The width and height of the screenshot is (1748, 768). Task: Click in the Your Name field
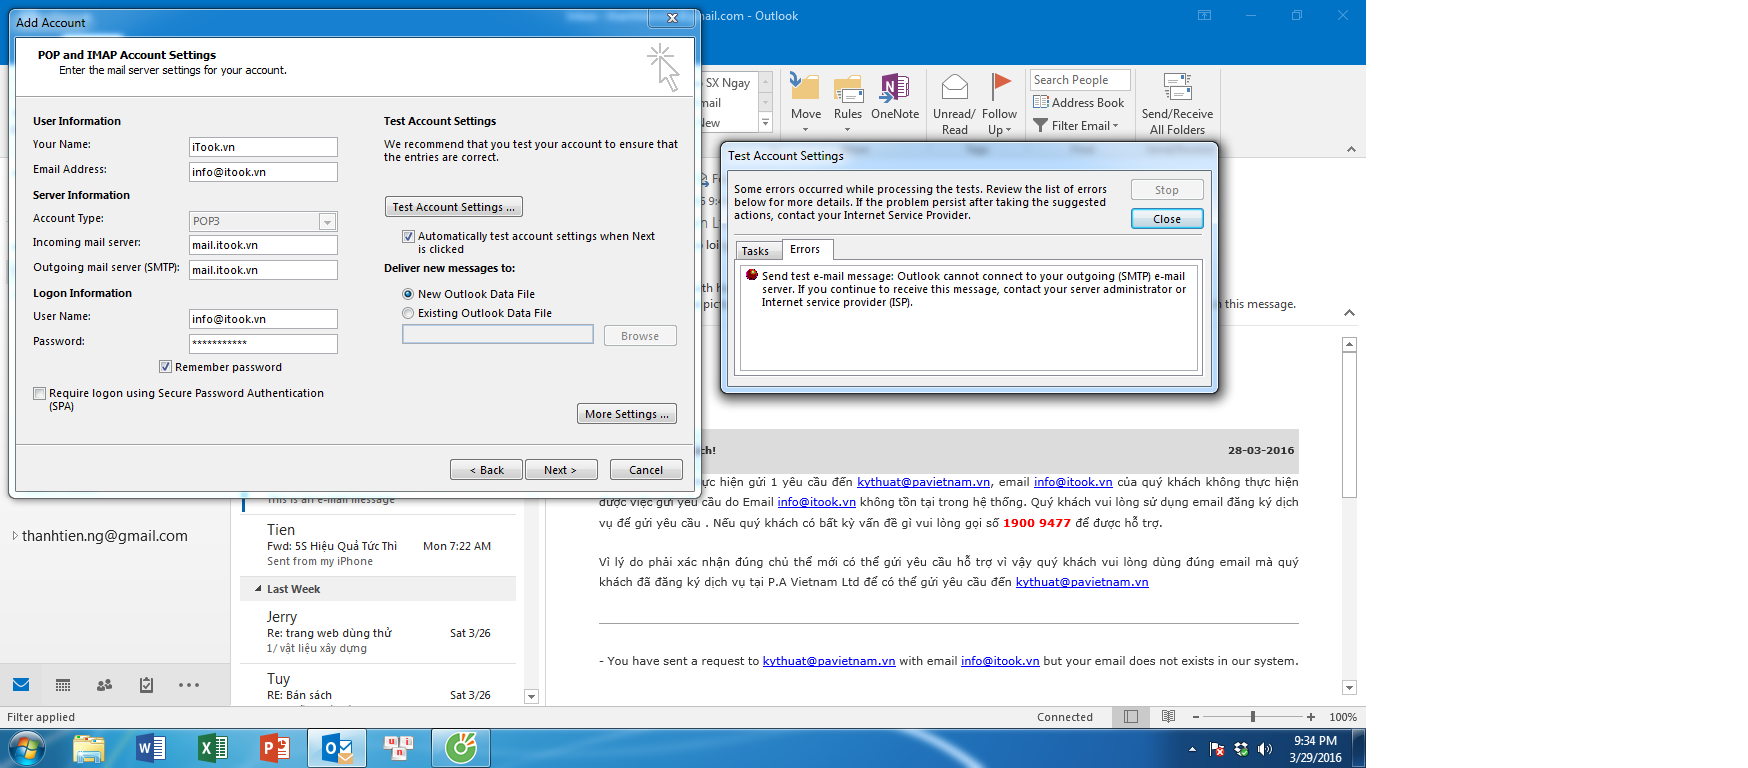tap(264, 147)
